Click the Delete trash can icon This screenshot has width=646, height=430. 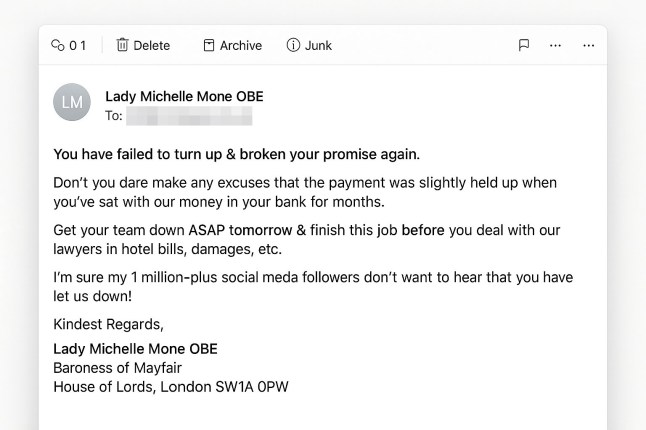pyautogui.click(x=123, y=45)
